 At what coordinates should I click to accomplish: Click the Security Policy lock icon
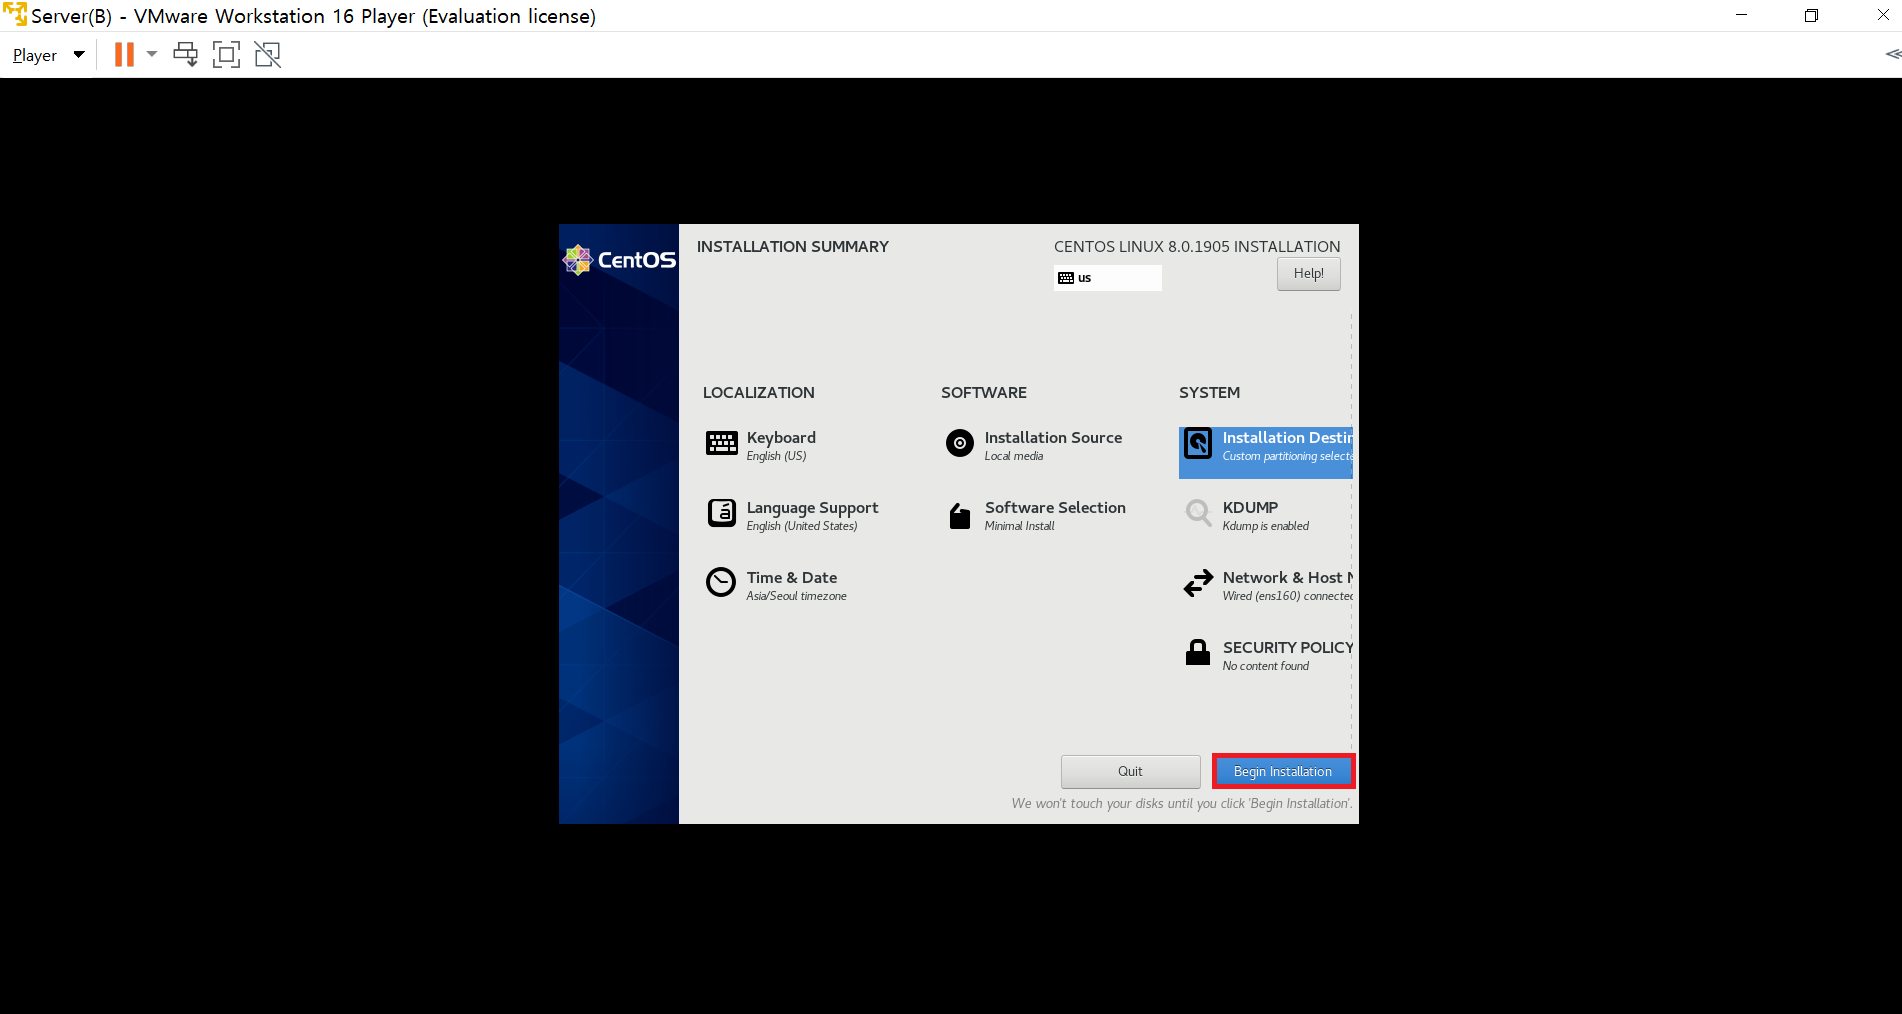(x=1198, y=652)
